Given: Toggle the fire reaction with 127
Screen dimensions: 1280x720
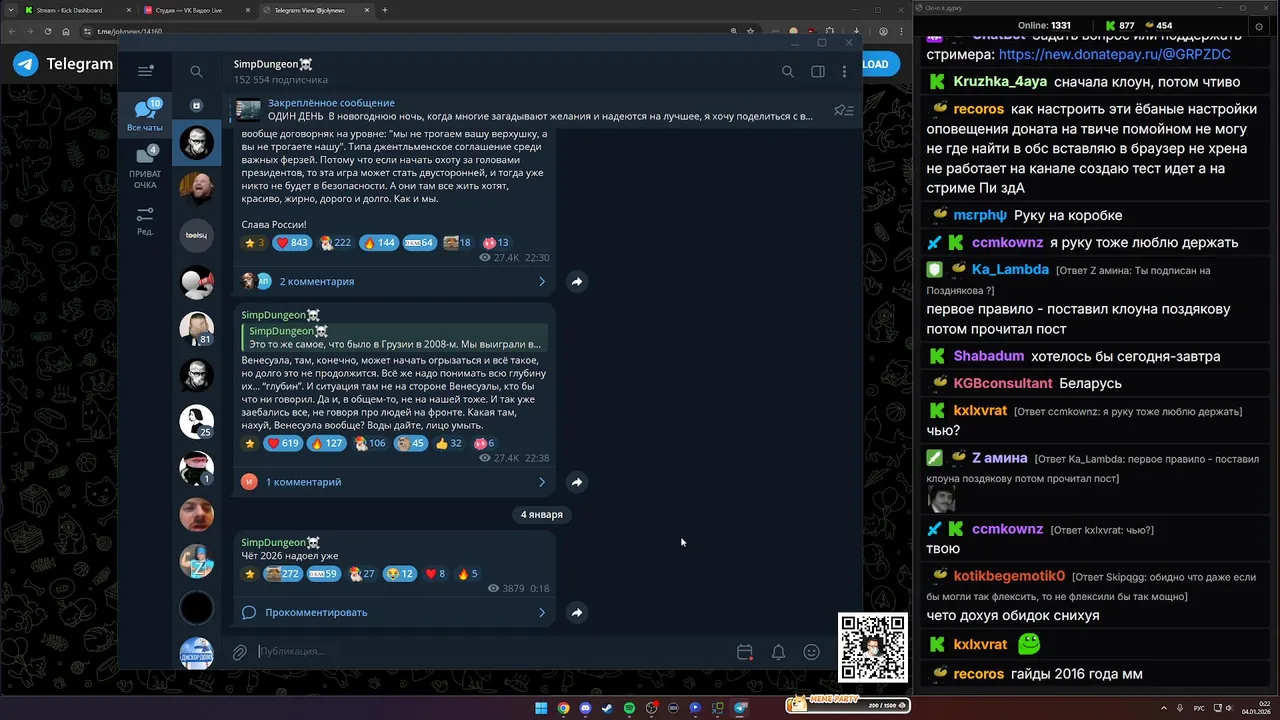Looking at the screenshot, I should pyautogui.click(x=326, y=443).
